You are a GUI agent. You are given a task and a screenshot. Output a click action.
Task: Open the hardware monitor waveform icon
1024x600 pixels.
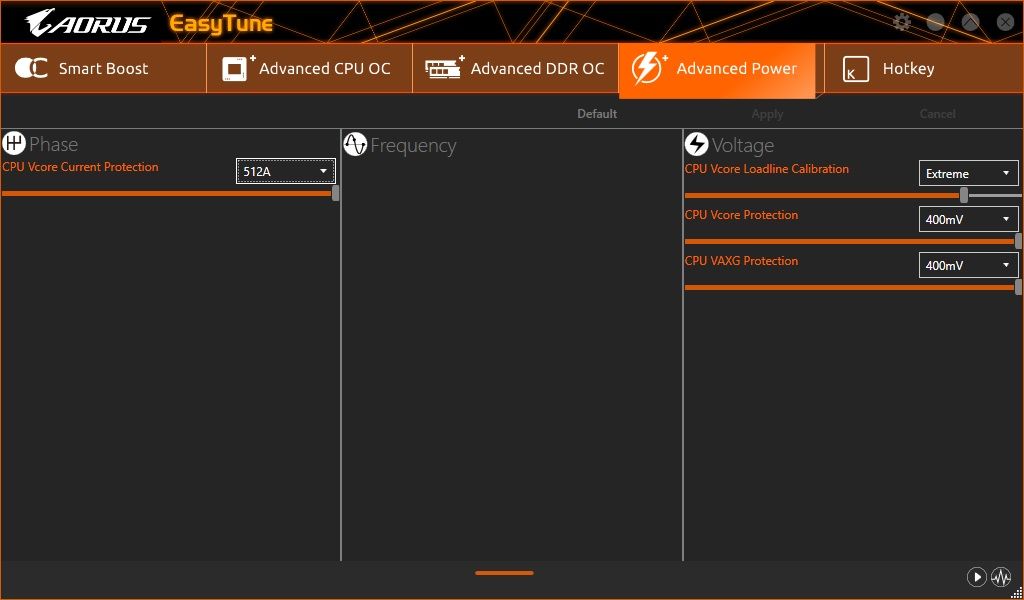(x=1000, y=577)
